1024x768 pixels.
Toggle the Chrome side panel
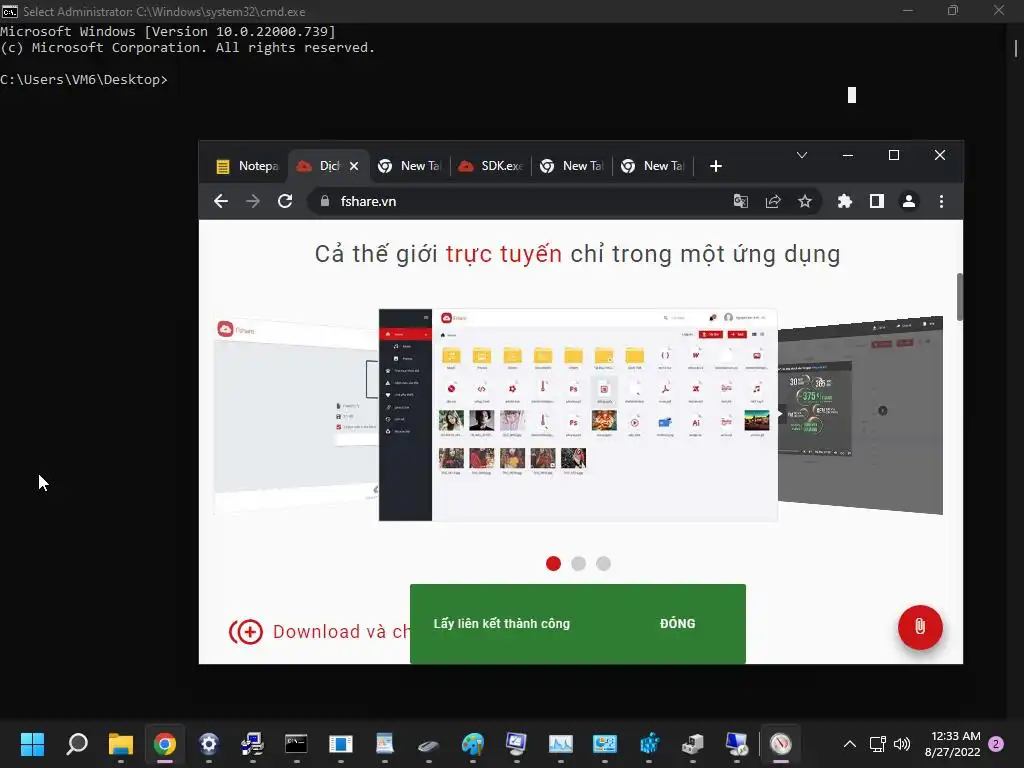coord(876,201)
